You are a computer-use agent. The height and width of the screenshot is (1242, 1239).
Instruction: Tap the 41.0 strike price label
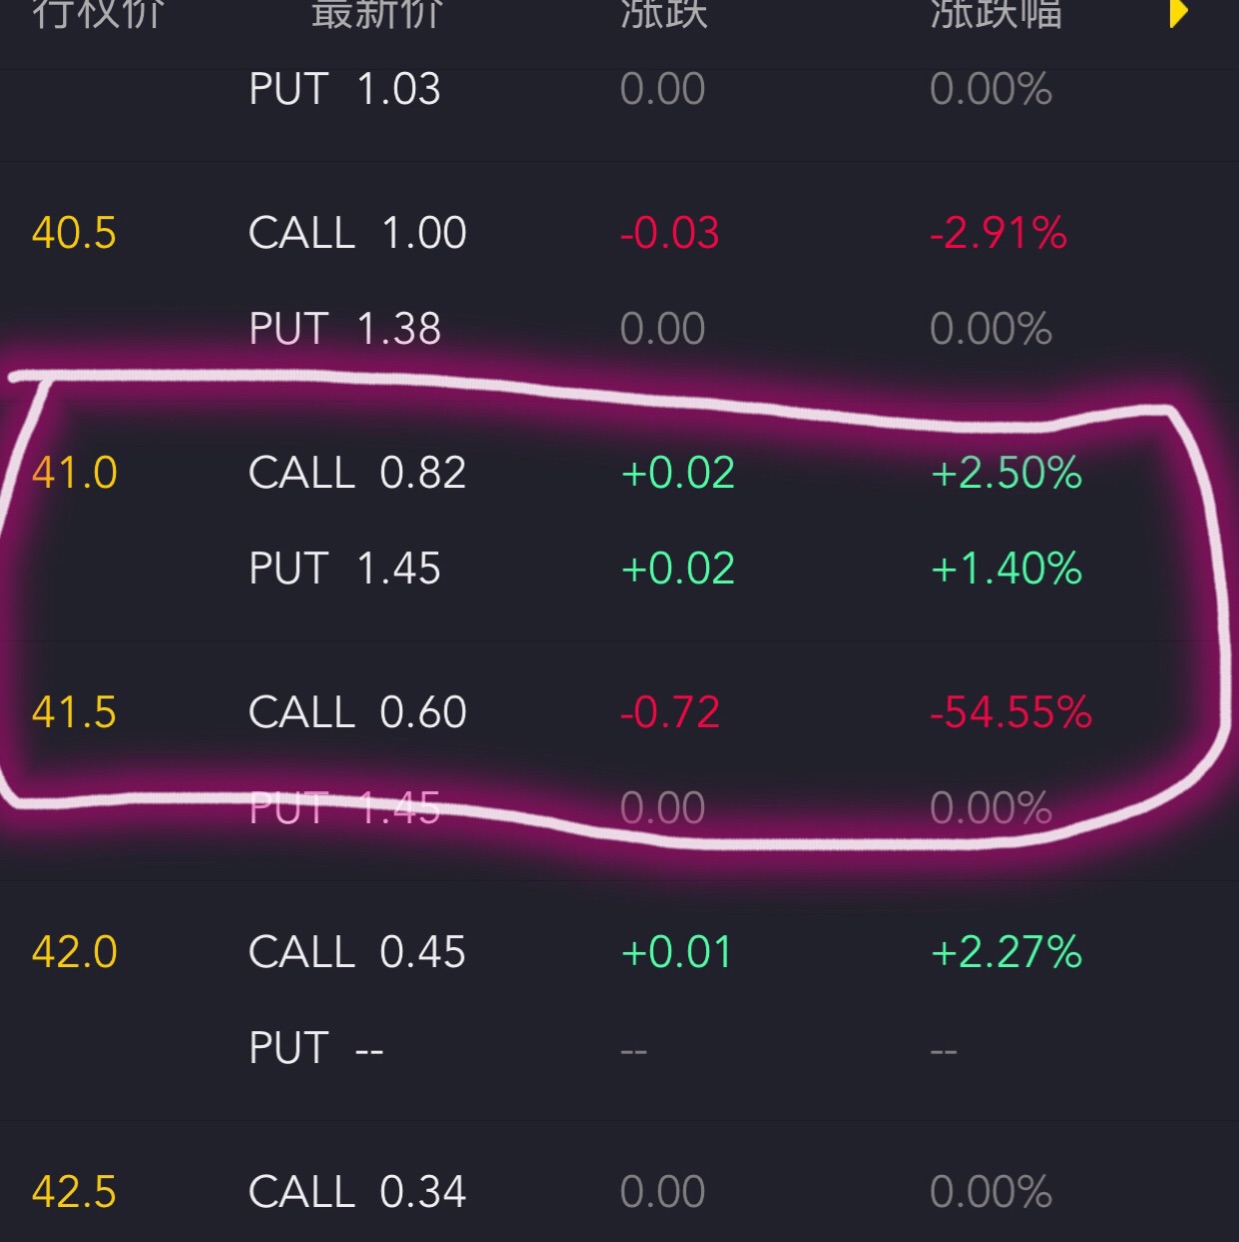coord(74,473)
